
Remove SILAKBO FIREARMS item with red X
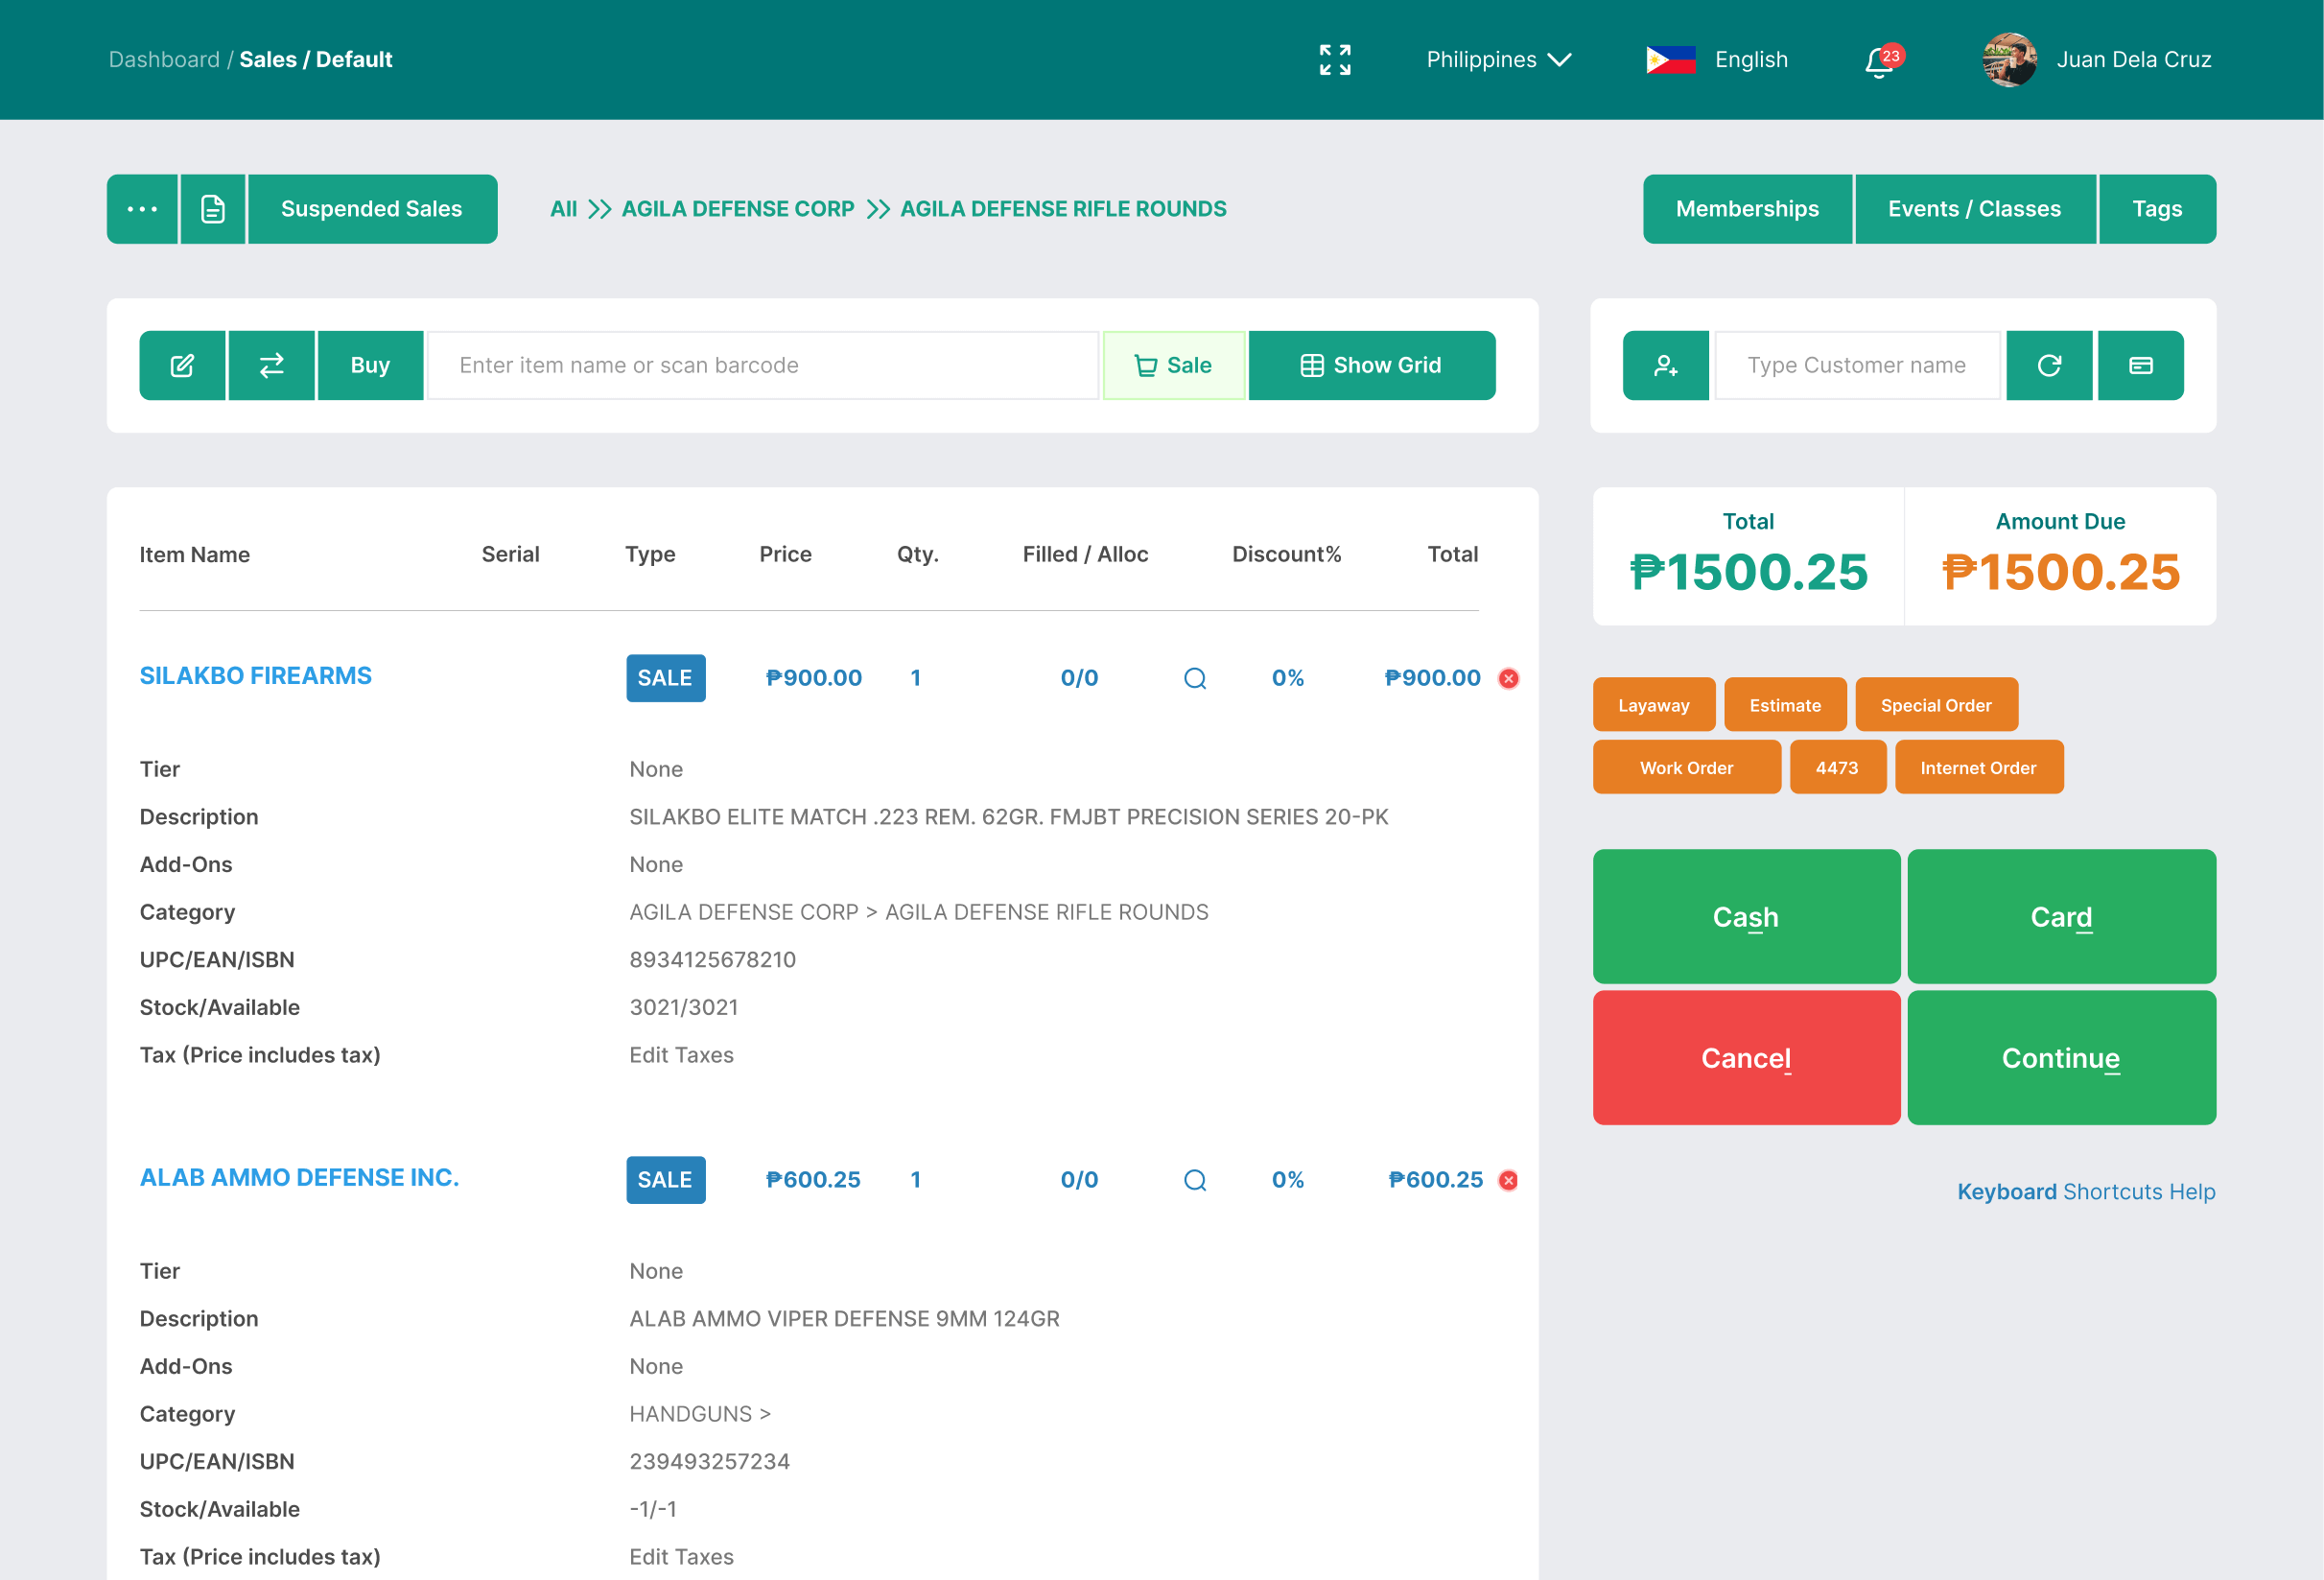[x=1508, y=679]
